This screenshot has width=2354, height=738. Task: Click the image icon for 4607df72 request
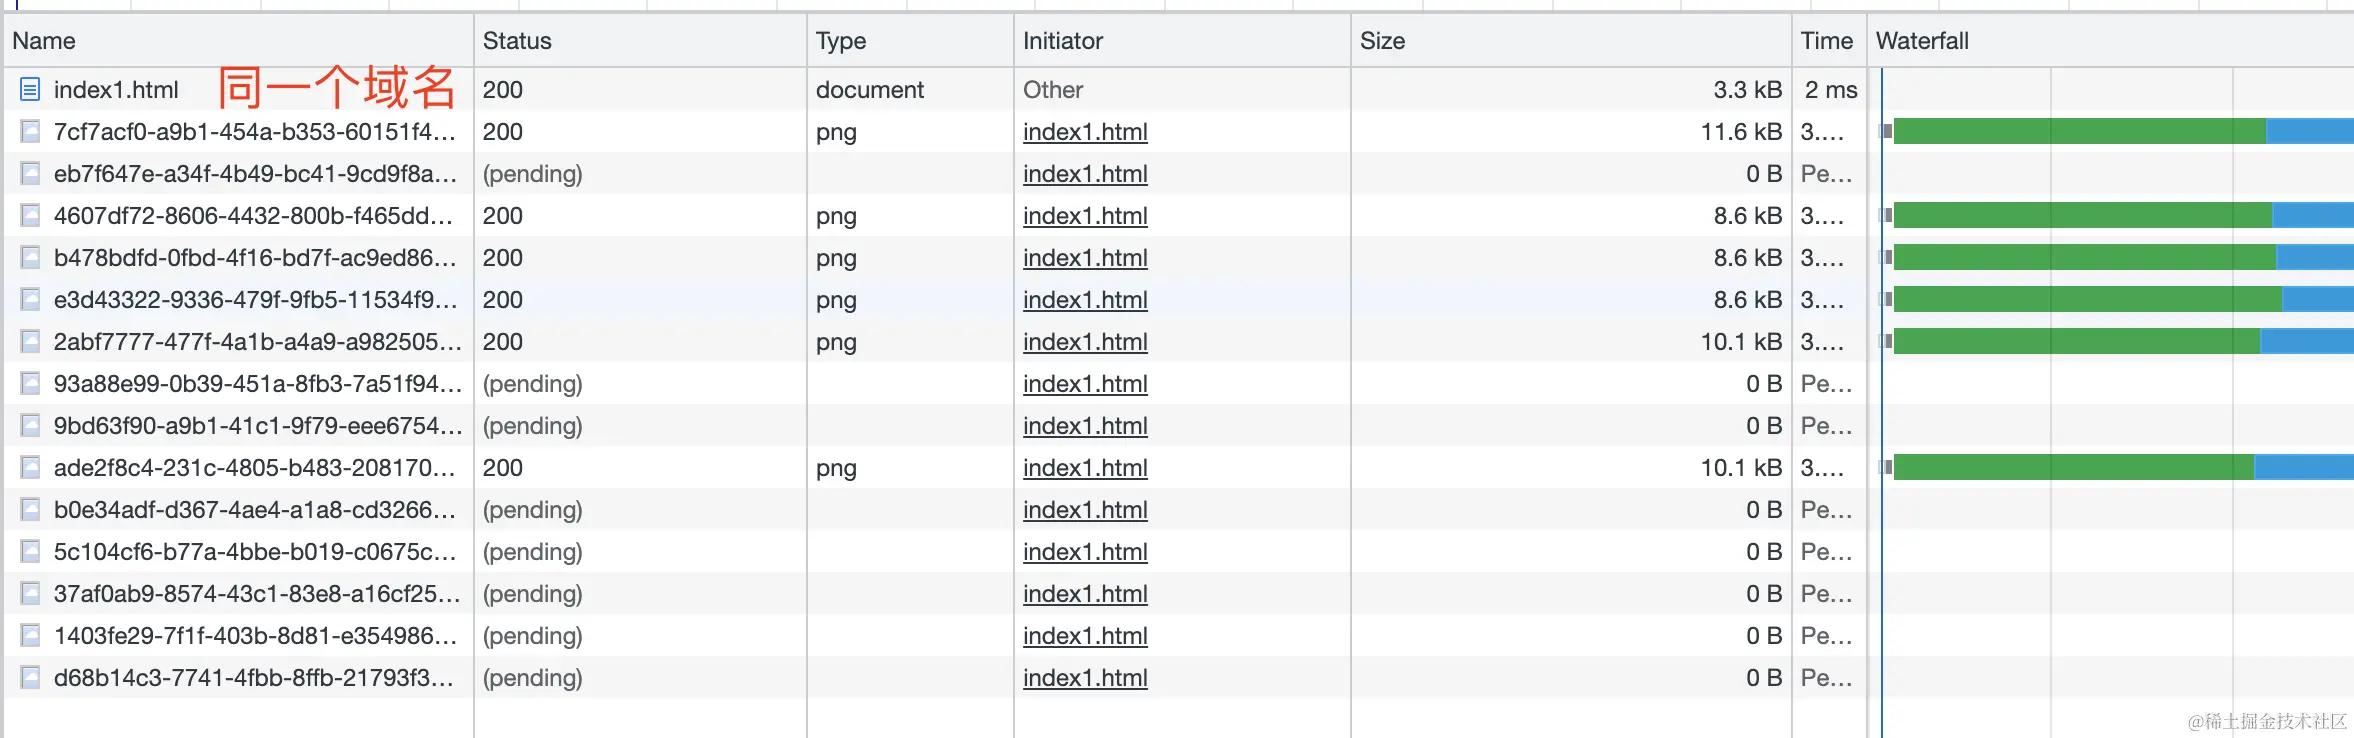pyautogui.click(x=30, y=216)
